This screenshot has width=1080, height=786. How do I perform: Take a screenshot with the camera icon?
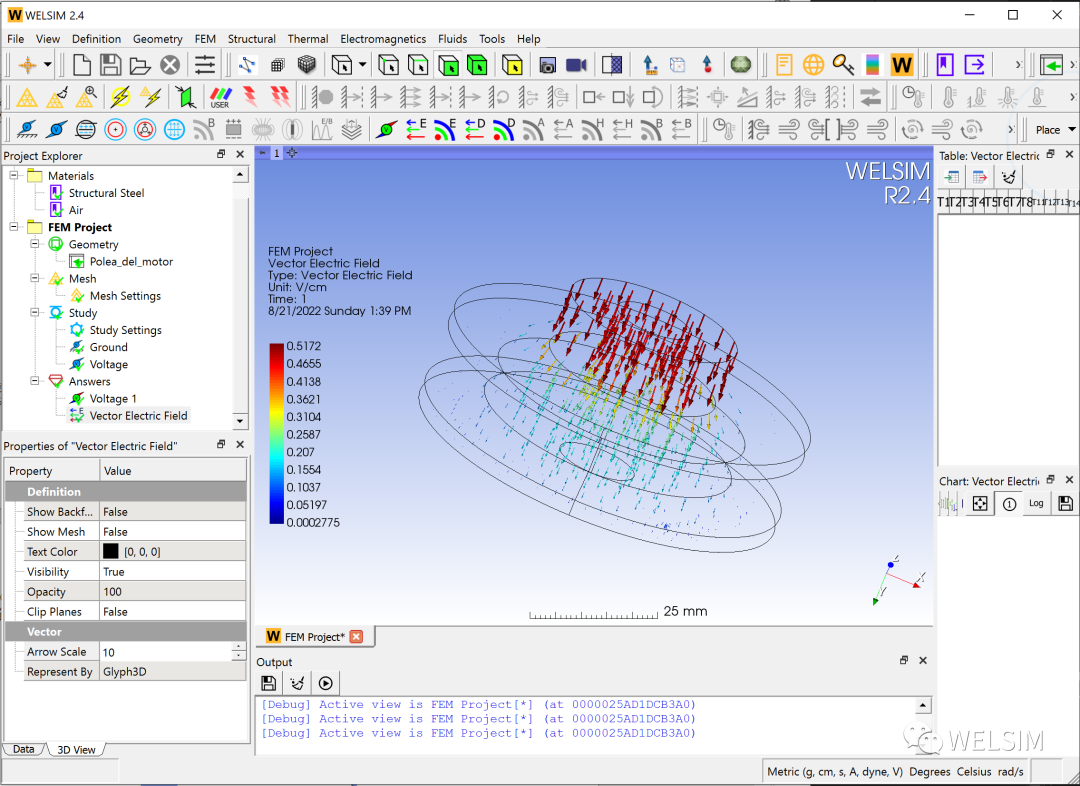tap(548, 65)
